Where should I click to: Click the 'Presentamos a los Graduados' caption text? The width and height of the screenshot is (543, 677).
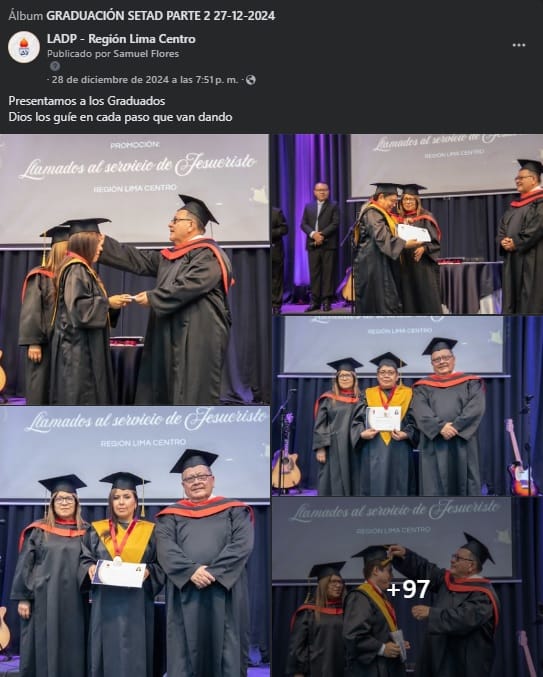(87, 101)
